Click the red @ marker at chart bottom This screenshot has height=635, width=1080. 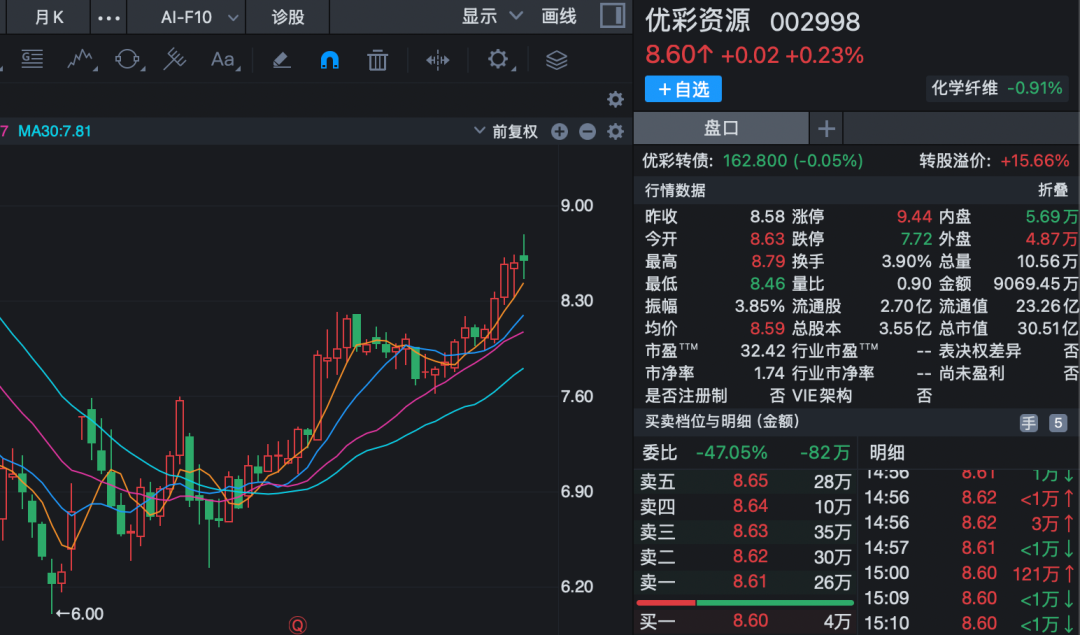(298, 625)
